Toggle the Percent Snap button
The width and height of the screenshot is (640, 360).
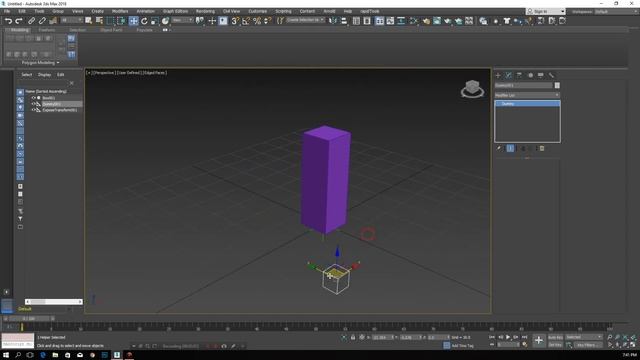click(257, 21)
